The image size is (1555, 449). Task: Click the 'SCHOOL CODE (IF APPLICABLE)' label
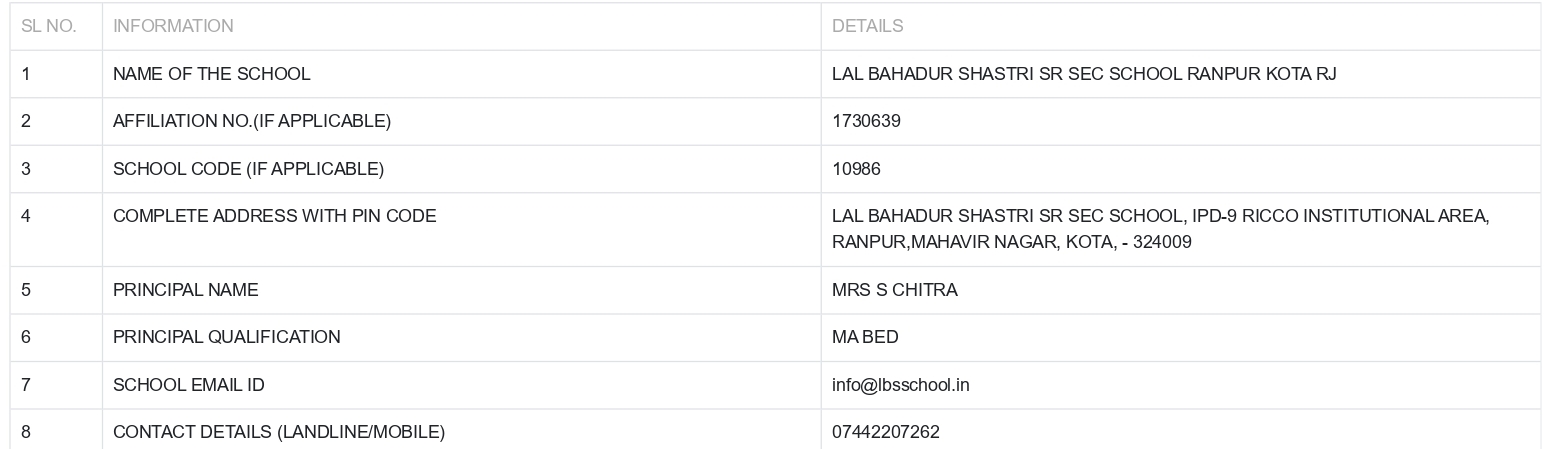[248, 169]
